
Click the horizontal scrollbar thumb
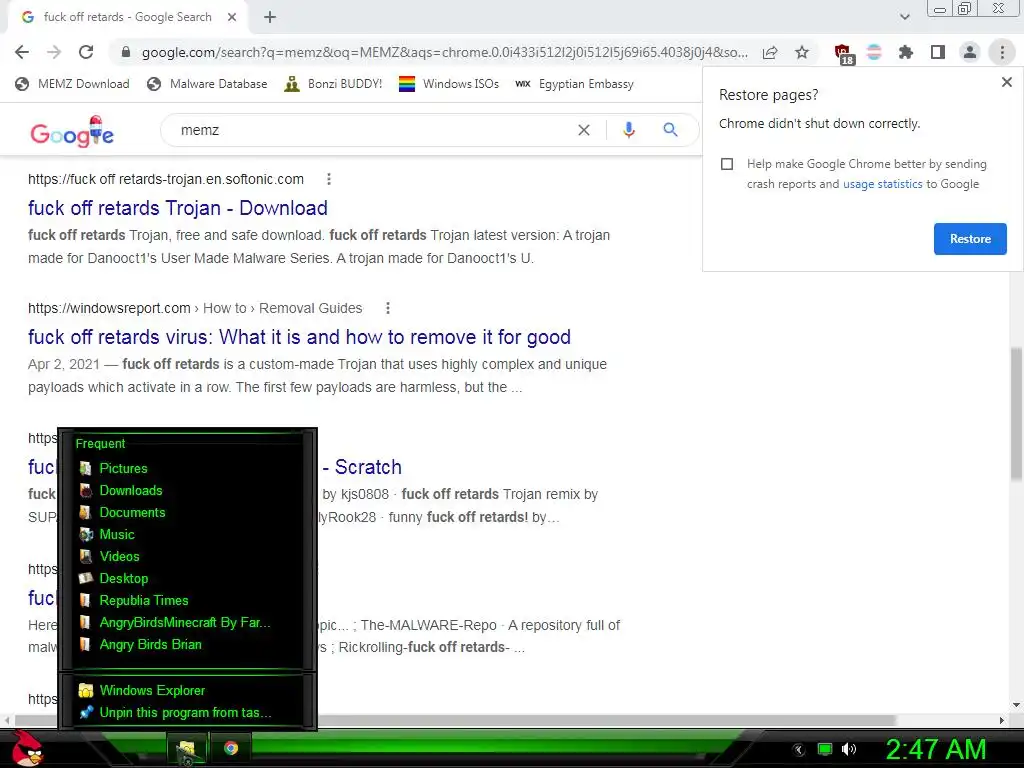pyautogui.click(x=455, y=720)
